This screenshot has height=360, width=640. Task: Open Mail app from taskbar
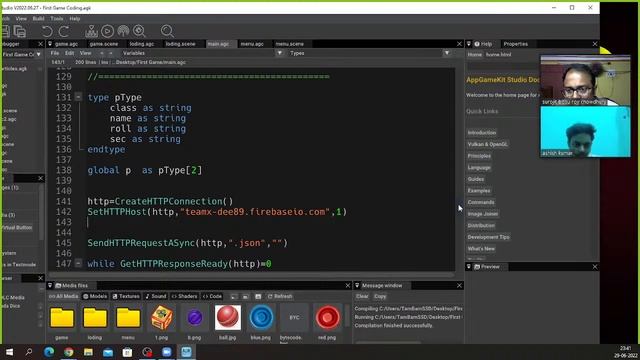click(108, 352)
